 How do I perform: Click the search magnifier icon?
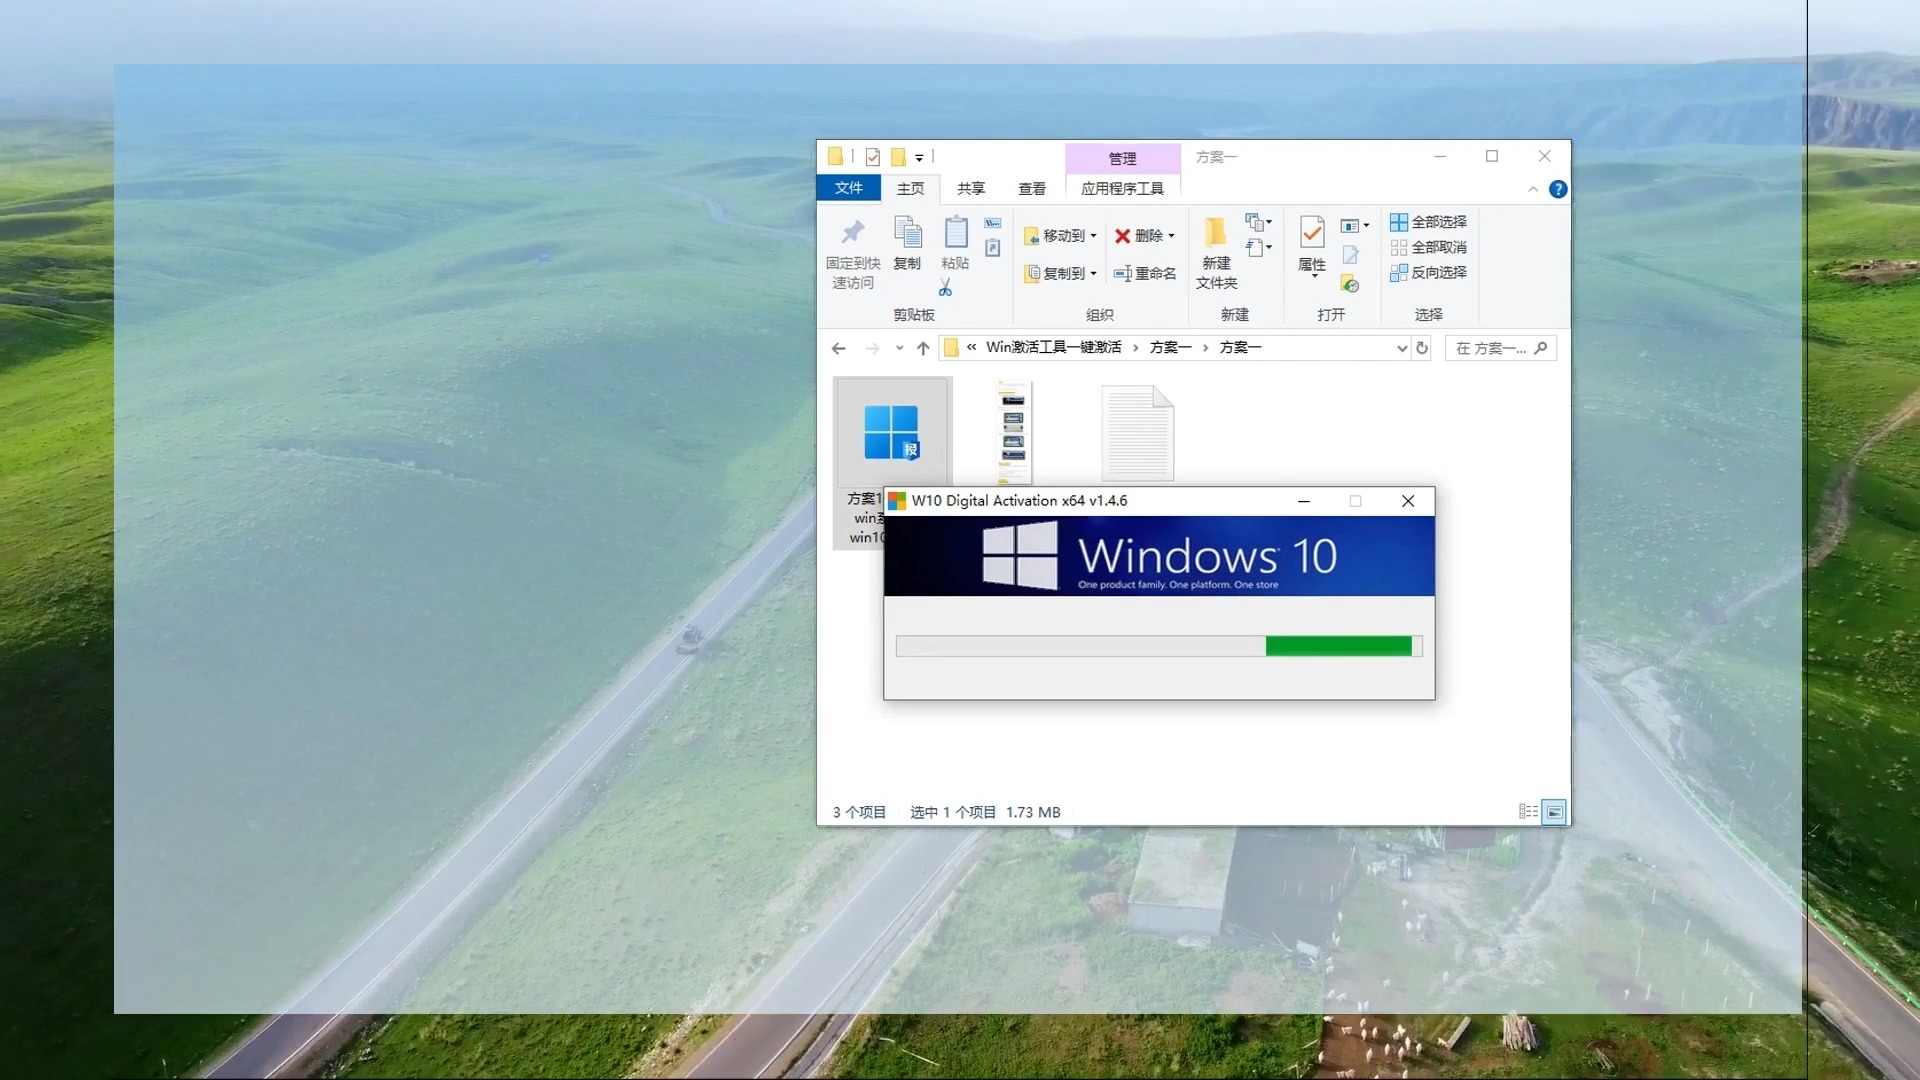(x=1540, y=348)
